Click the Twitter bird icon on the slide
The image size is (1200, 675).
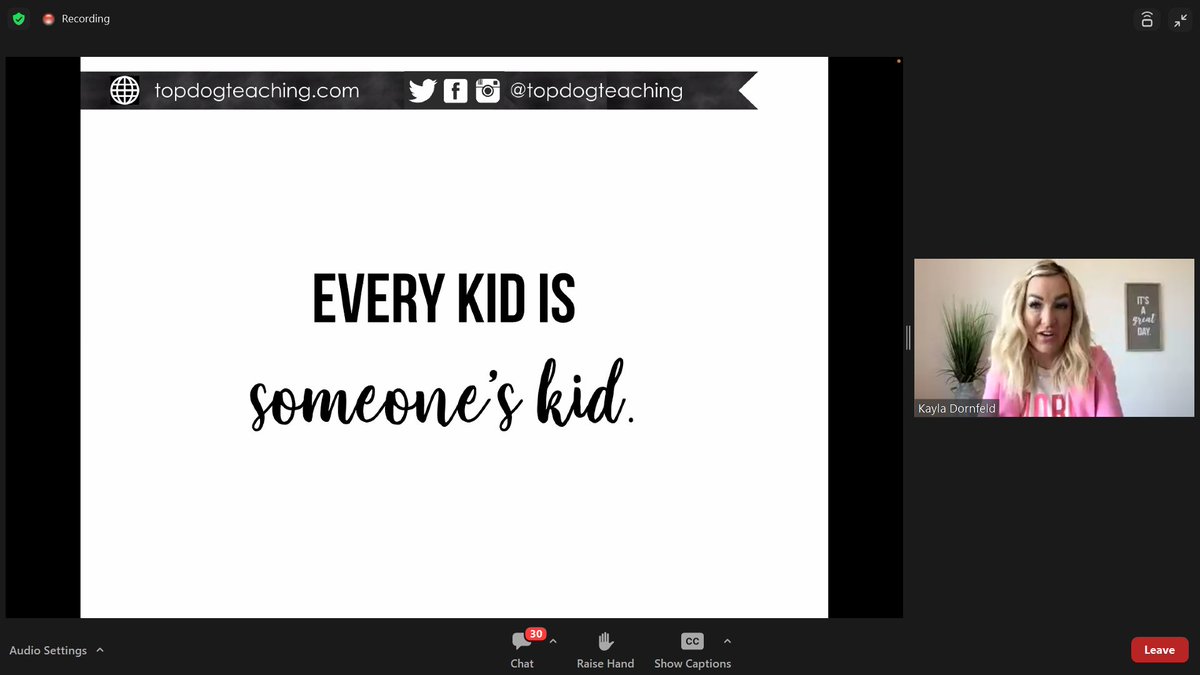click(423, 90)
